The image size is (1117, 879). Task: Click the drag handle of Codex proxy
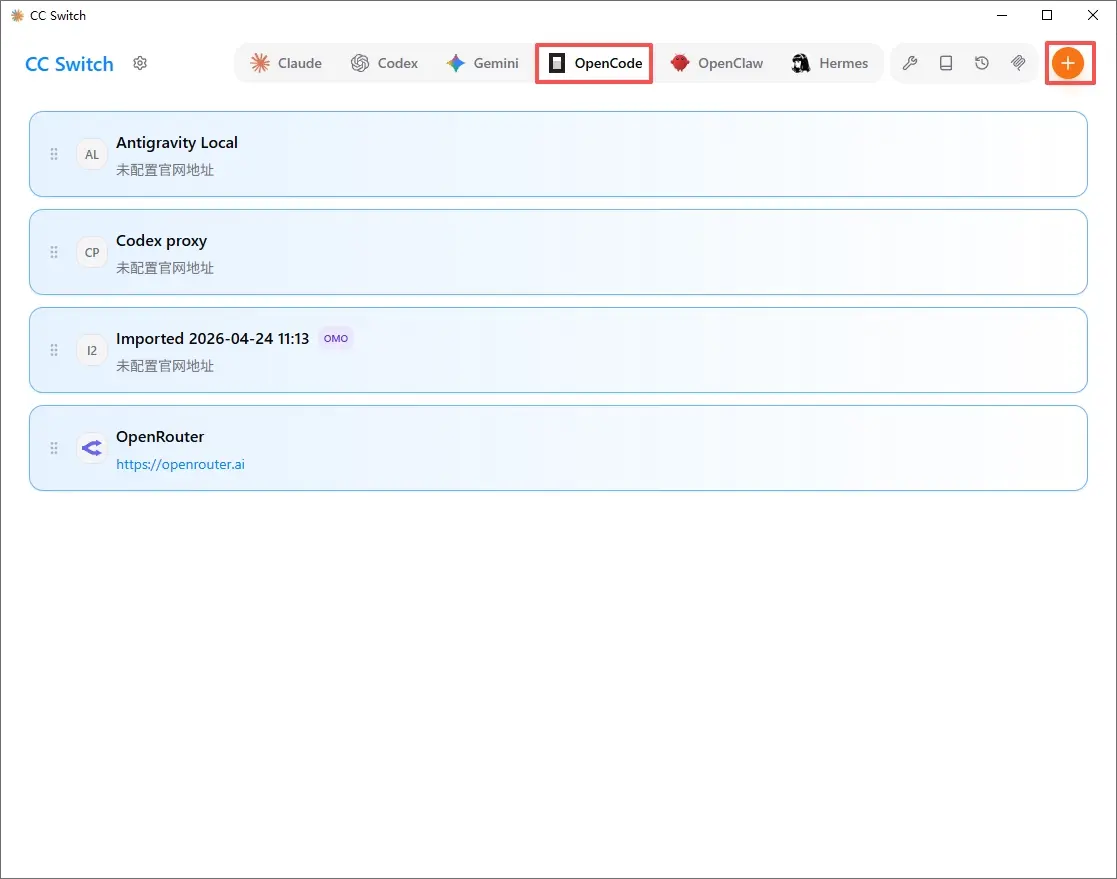pos(54,252)
